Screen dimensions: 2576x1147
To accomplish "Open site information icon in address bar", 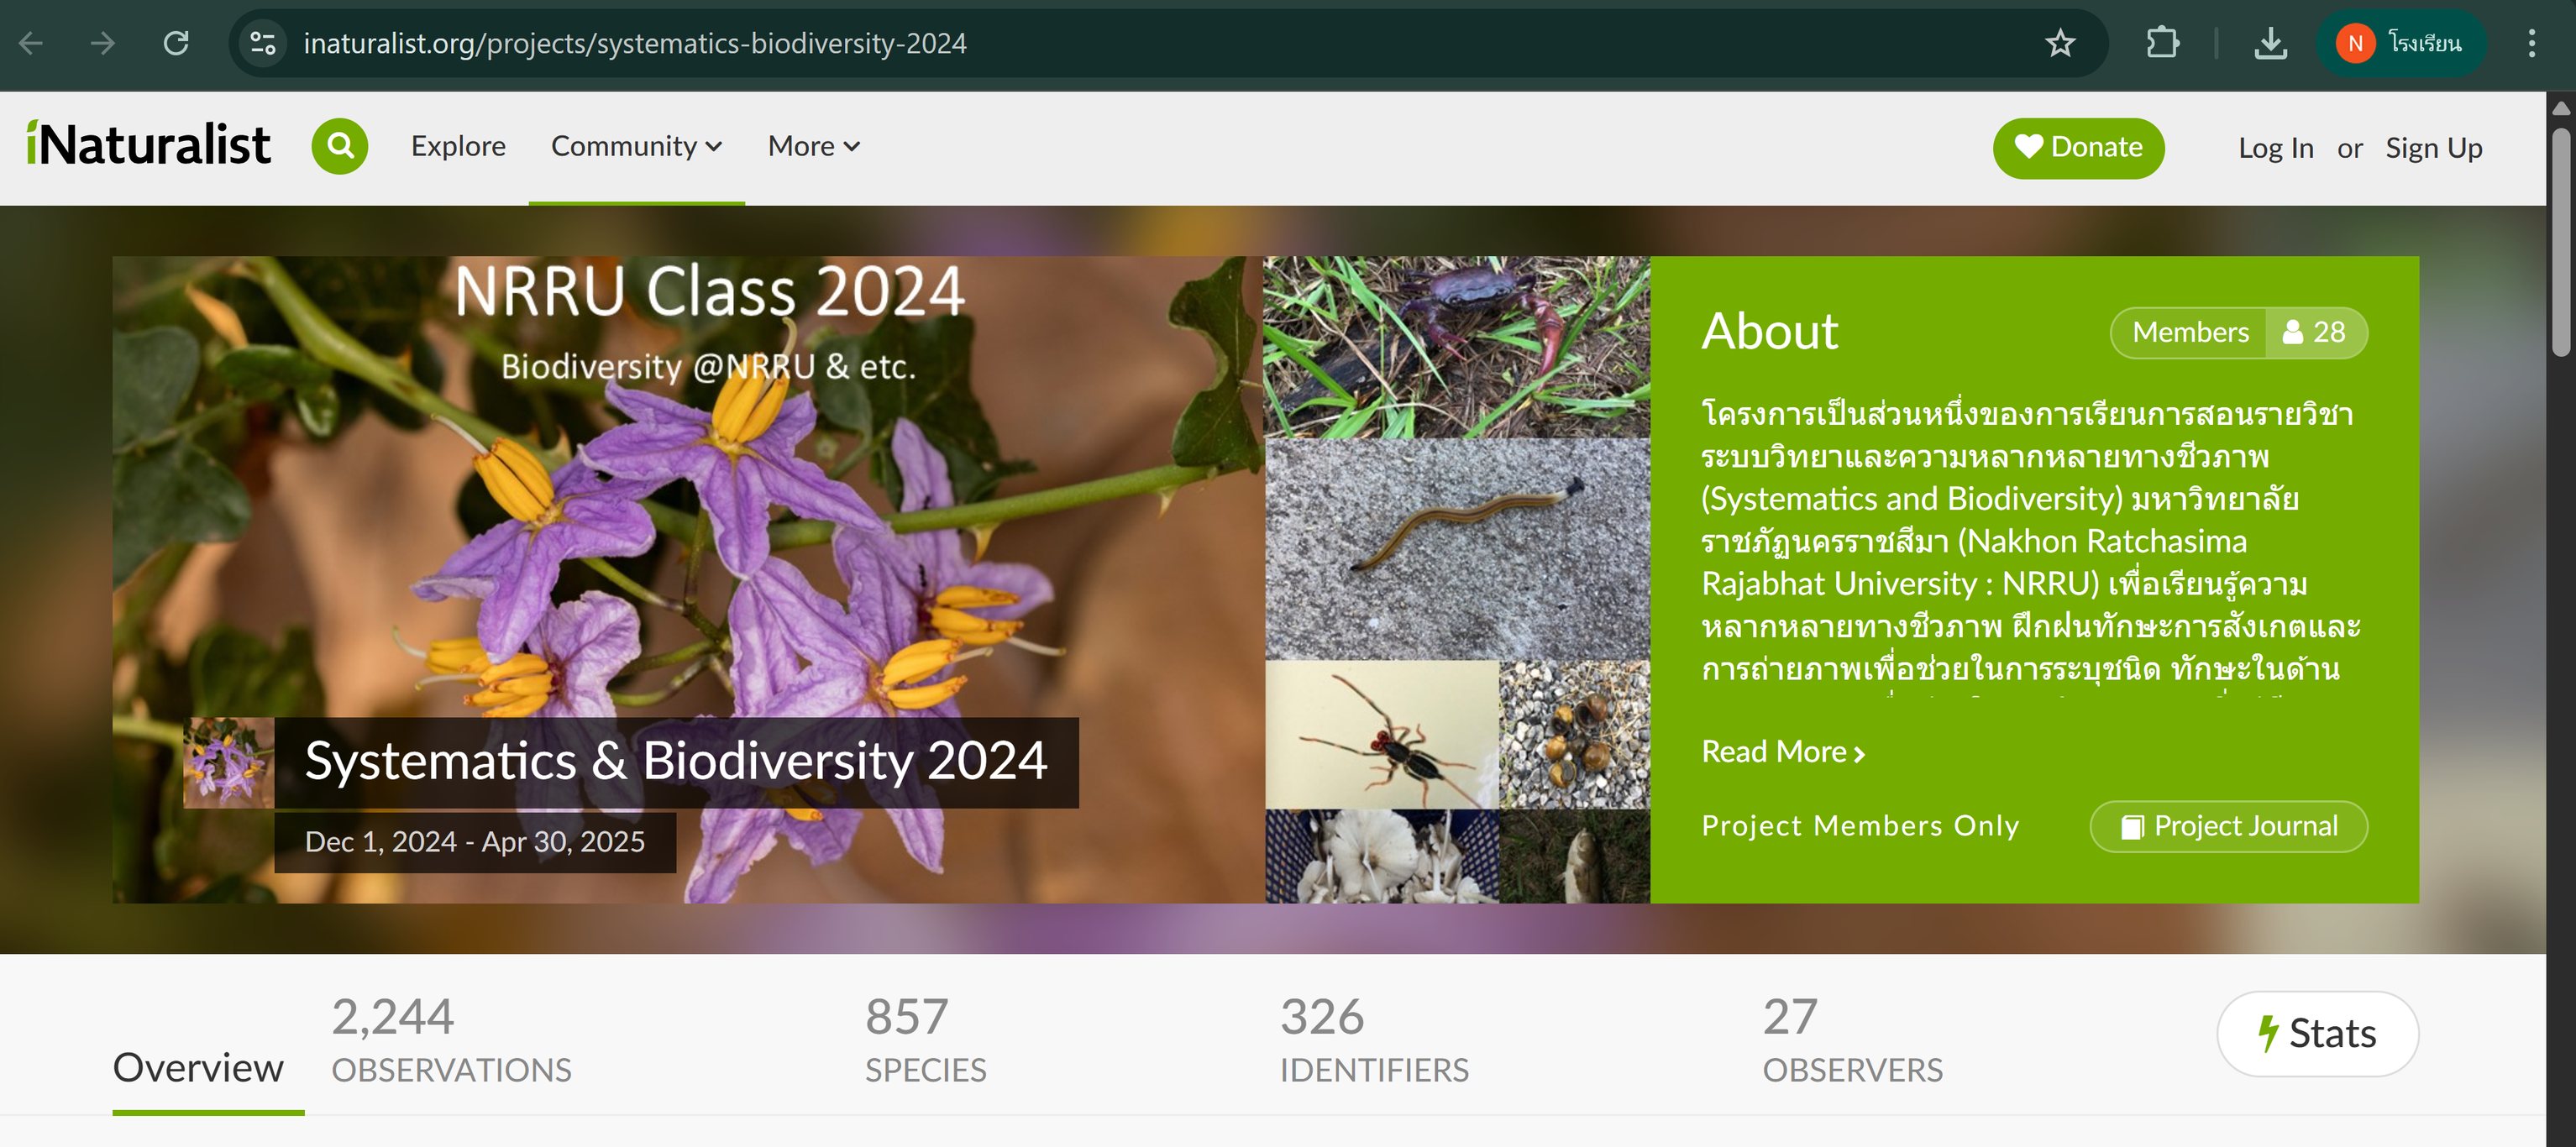I will pyautogui.click(x=263, y=43).
